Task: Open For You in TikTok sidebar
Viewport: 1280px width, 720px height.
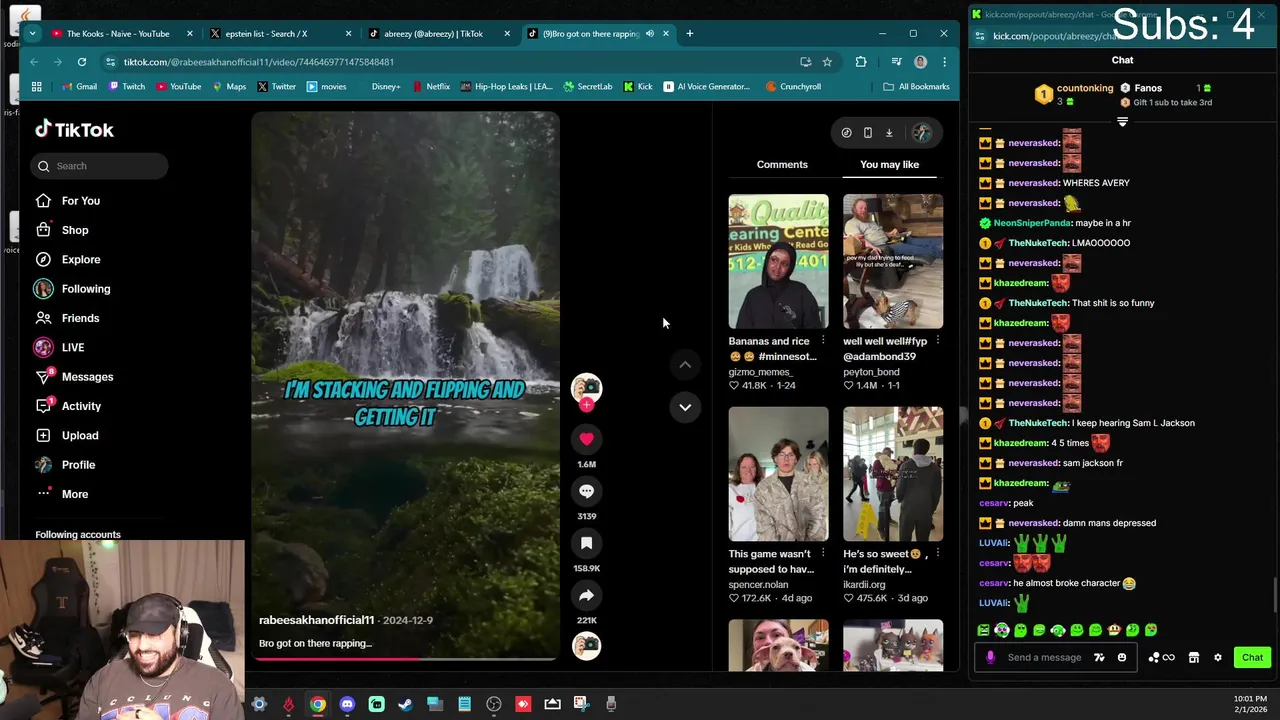Action: coord(68,201)
